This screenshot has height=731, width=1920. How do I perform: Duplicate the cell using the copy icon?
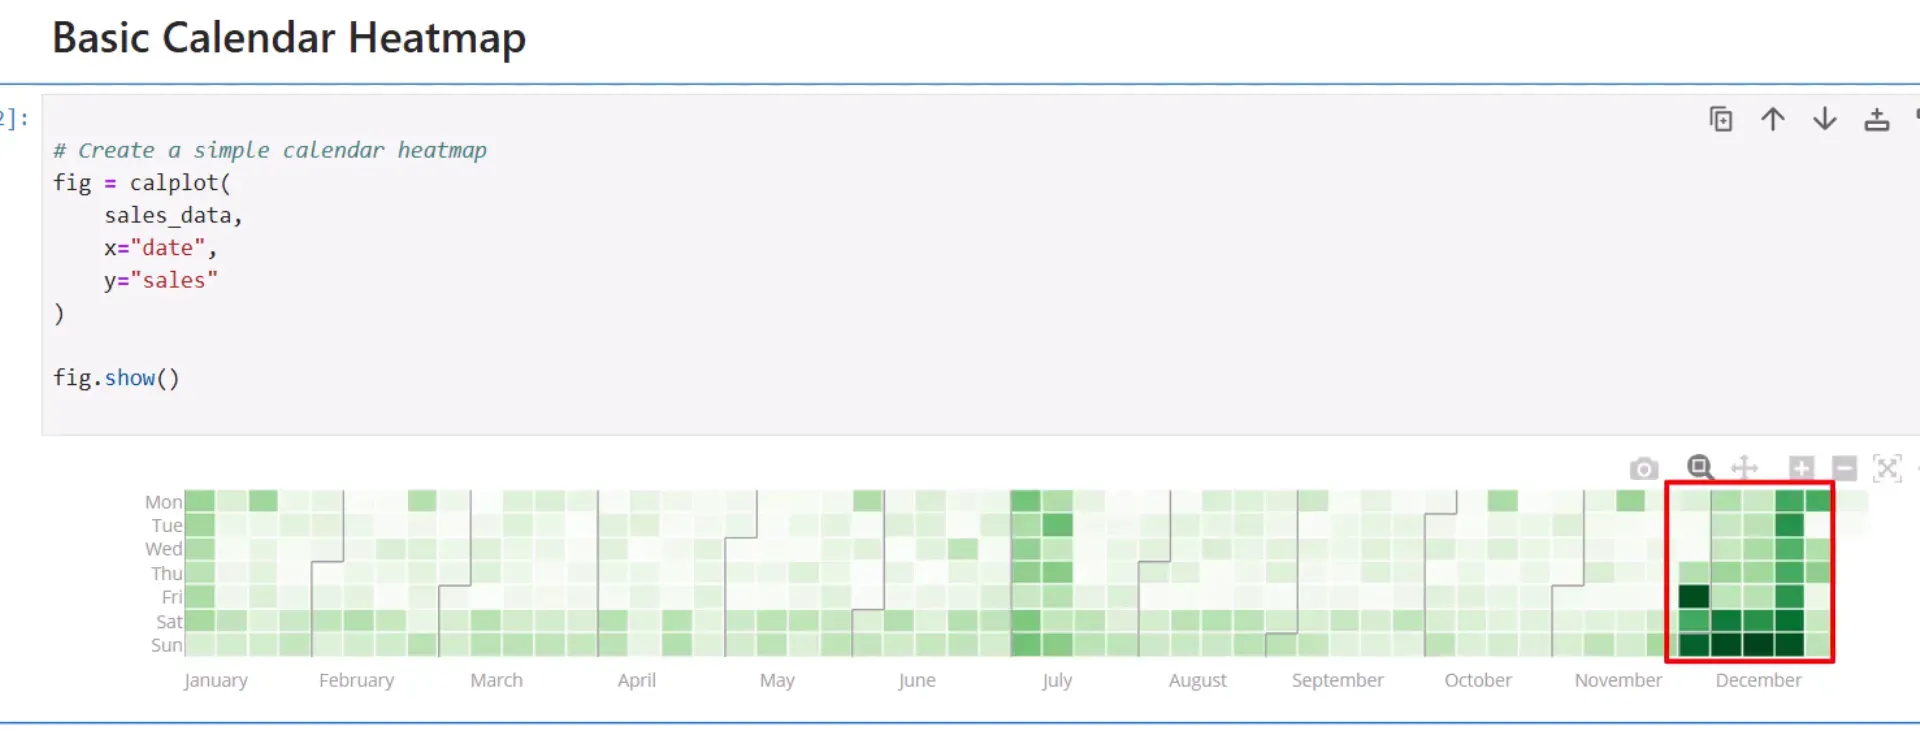tap(1720, 120)
